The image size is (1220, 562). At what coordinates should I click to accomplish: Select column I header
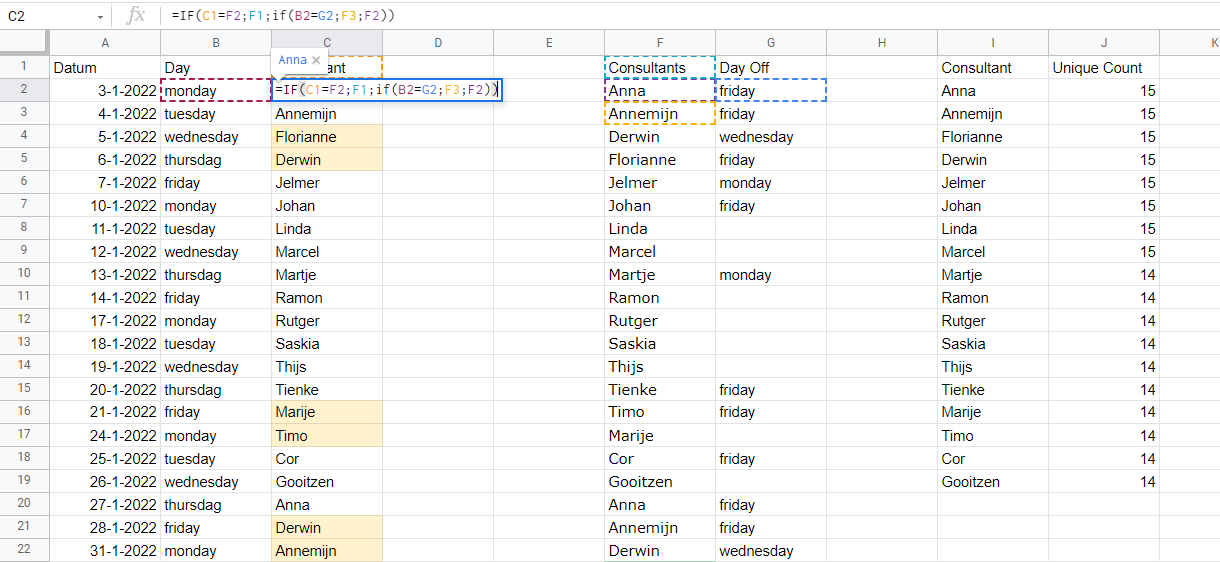(x=993, y=42)
